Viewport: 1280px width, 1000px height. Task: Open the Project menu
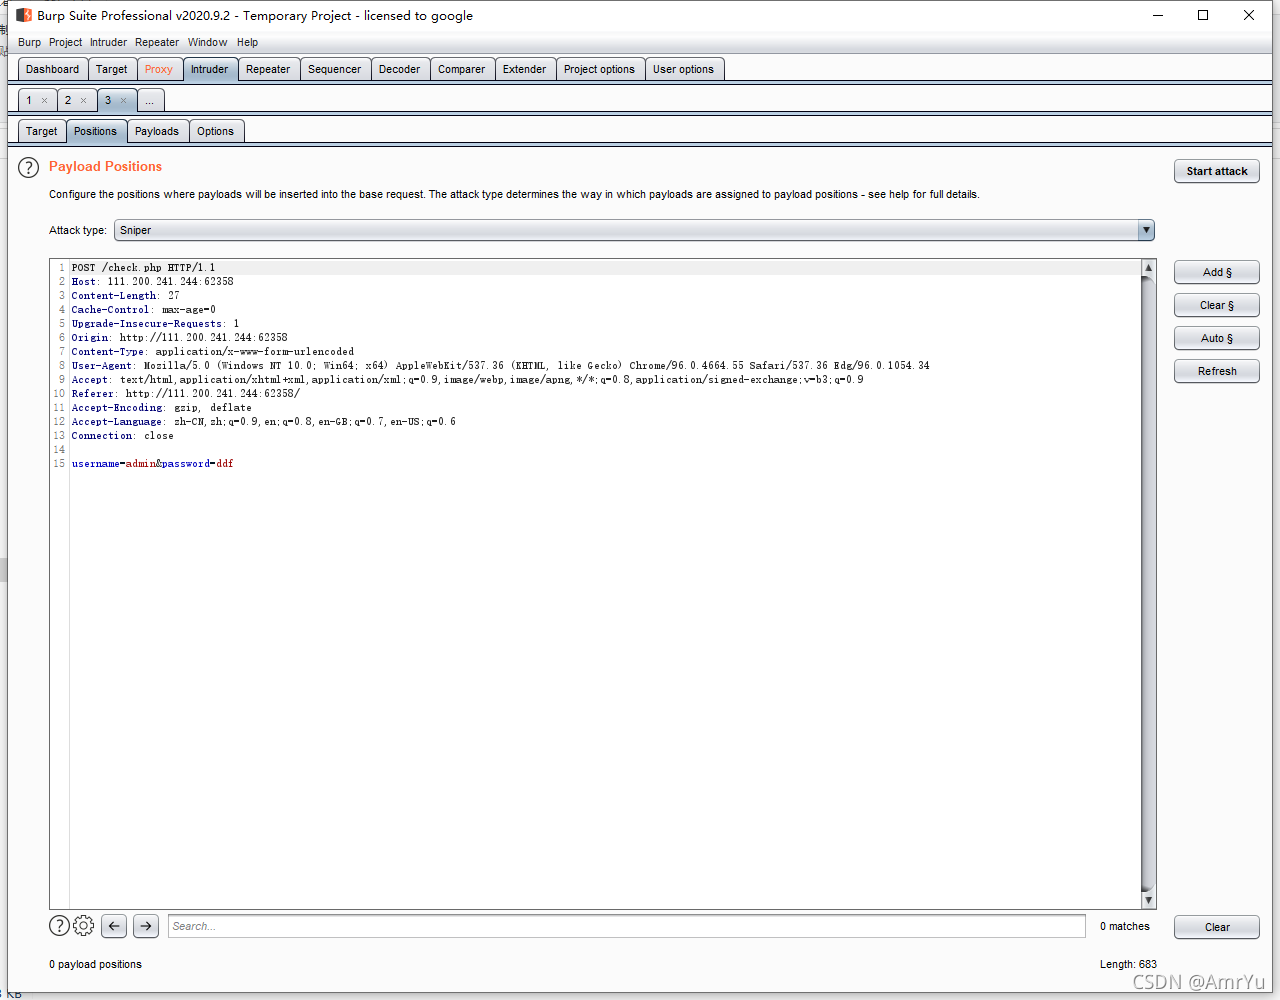pyautogui.click(x=65, y=42)
